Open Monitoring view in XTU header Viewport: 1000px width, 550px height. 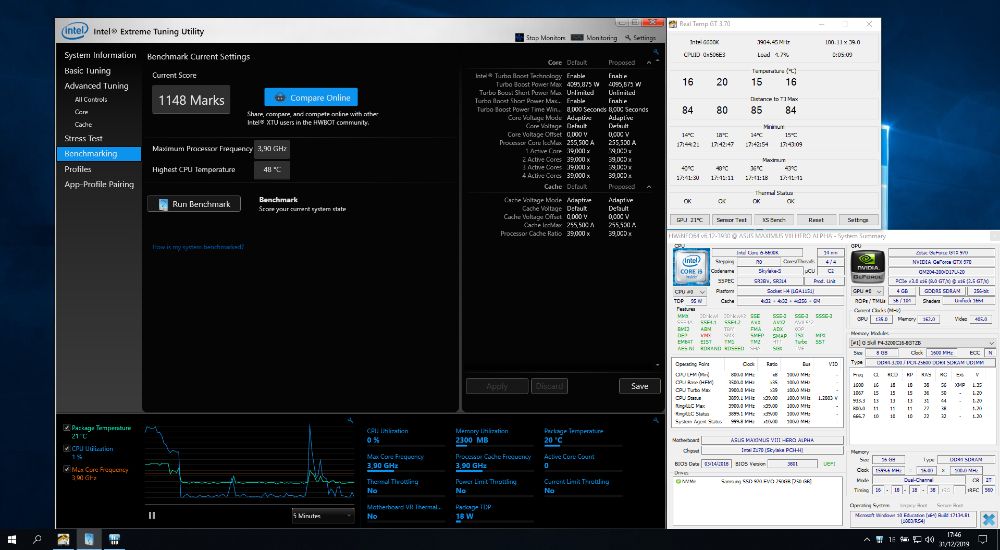coord(594,38)
